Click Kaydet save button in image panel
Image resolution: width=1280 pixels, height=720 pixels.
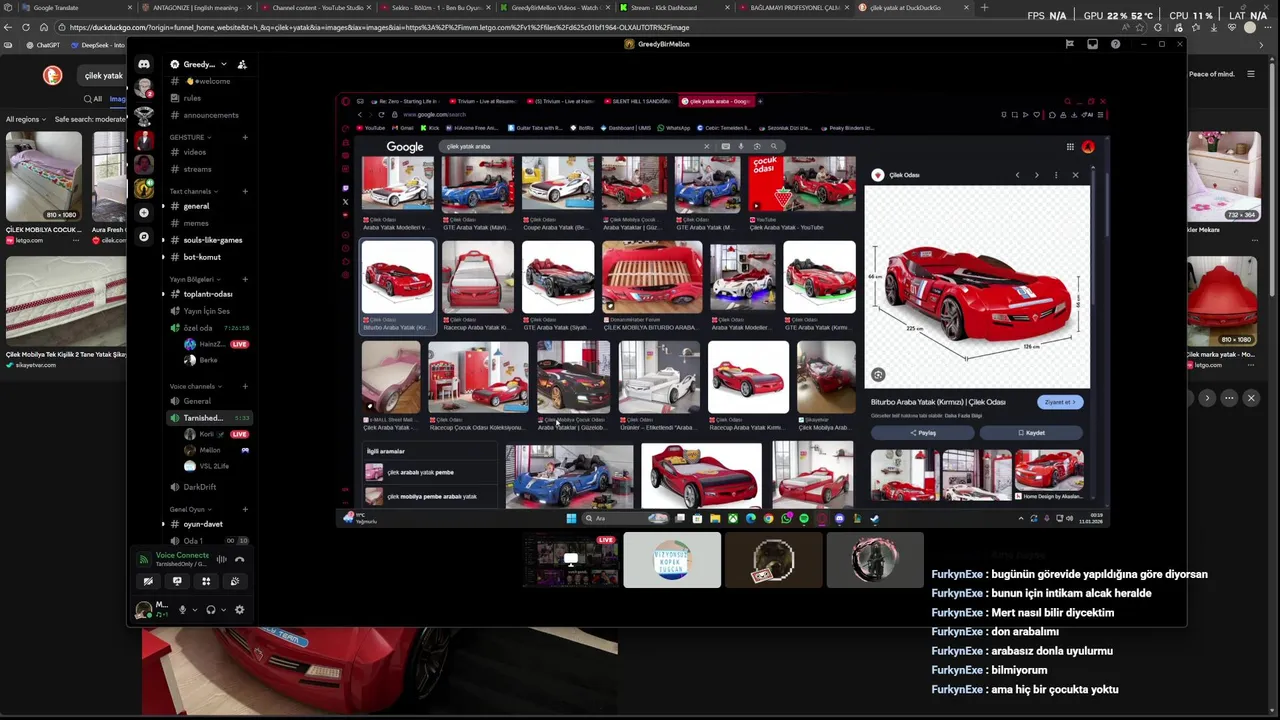click(1031, 433)
